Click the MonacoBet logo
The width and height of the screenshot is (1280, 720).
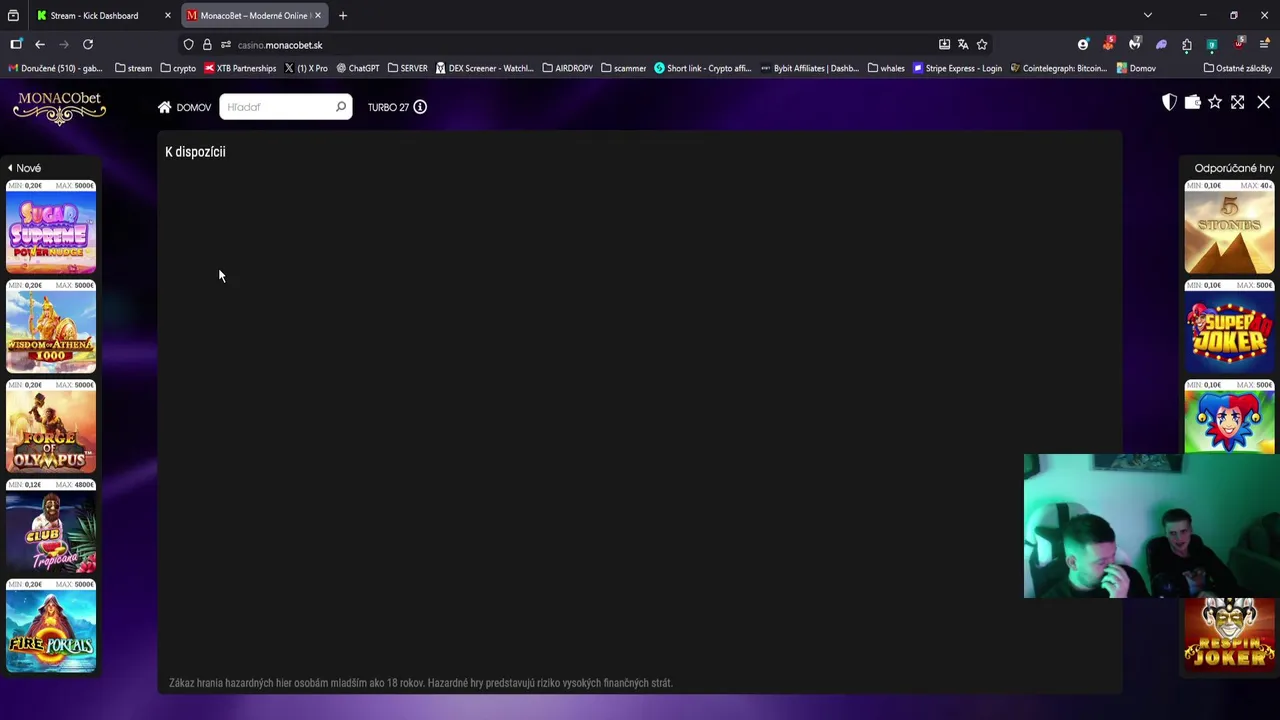[x=59, y=108]
